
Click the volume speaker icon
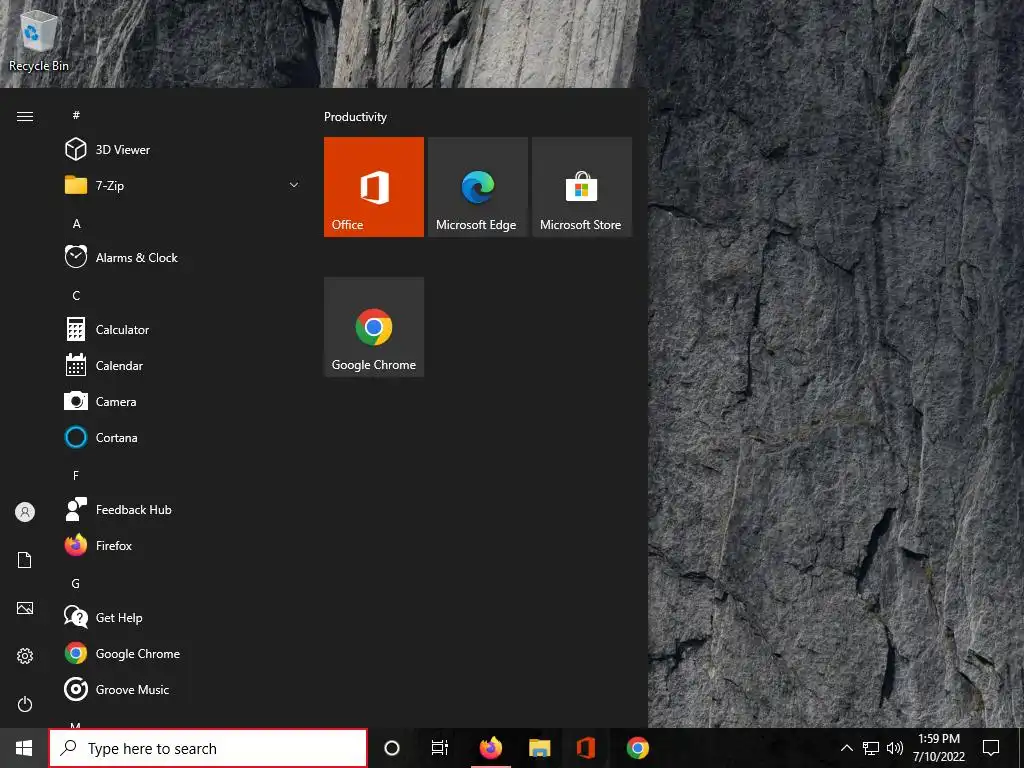click(895, 748)
